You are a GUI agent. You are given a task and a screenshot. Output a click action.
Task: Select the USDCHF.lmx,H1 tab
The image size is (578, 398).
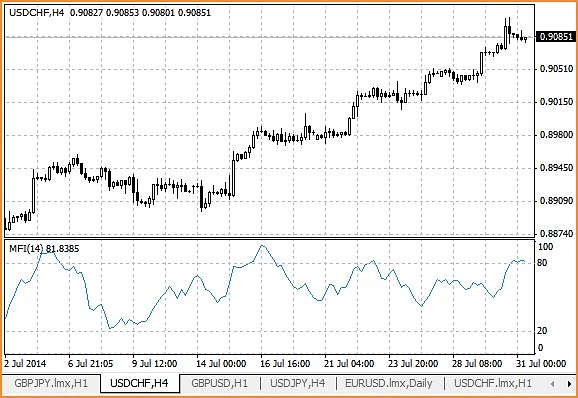493,383
